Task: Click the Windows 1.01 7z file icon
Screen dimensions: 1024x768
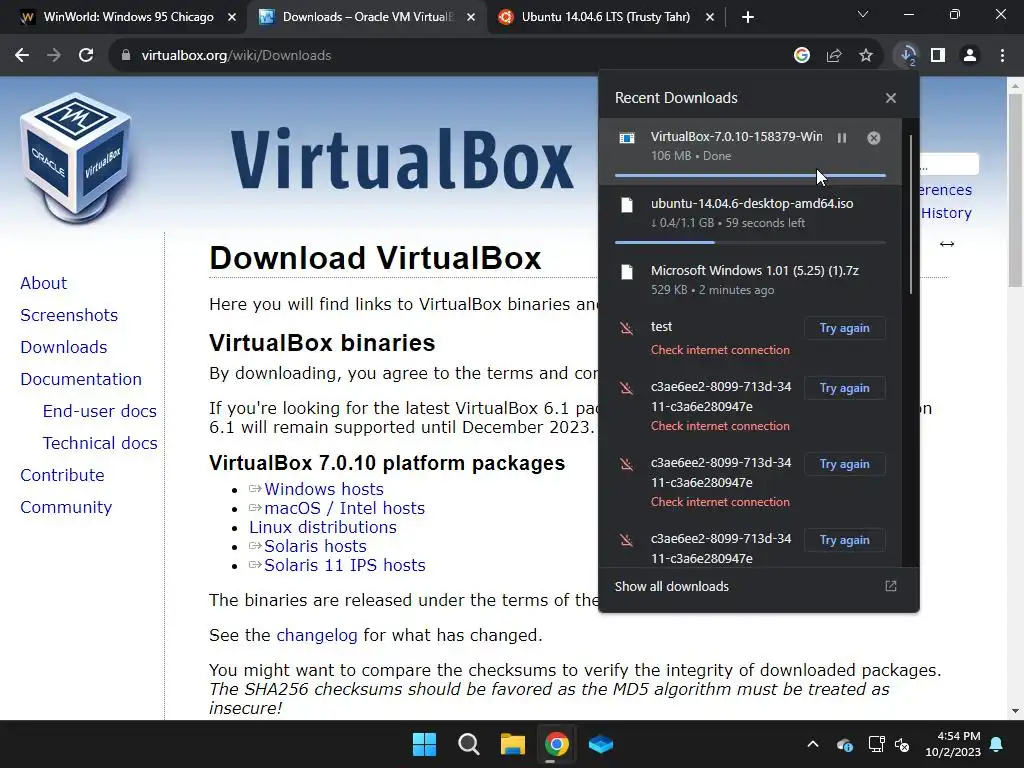Action: pos(627,272)
